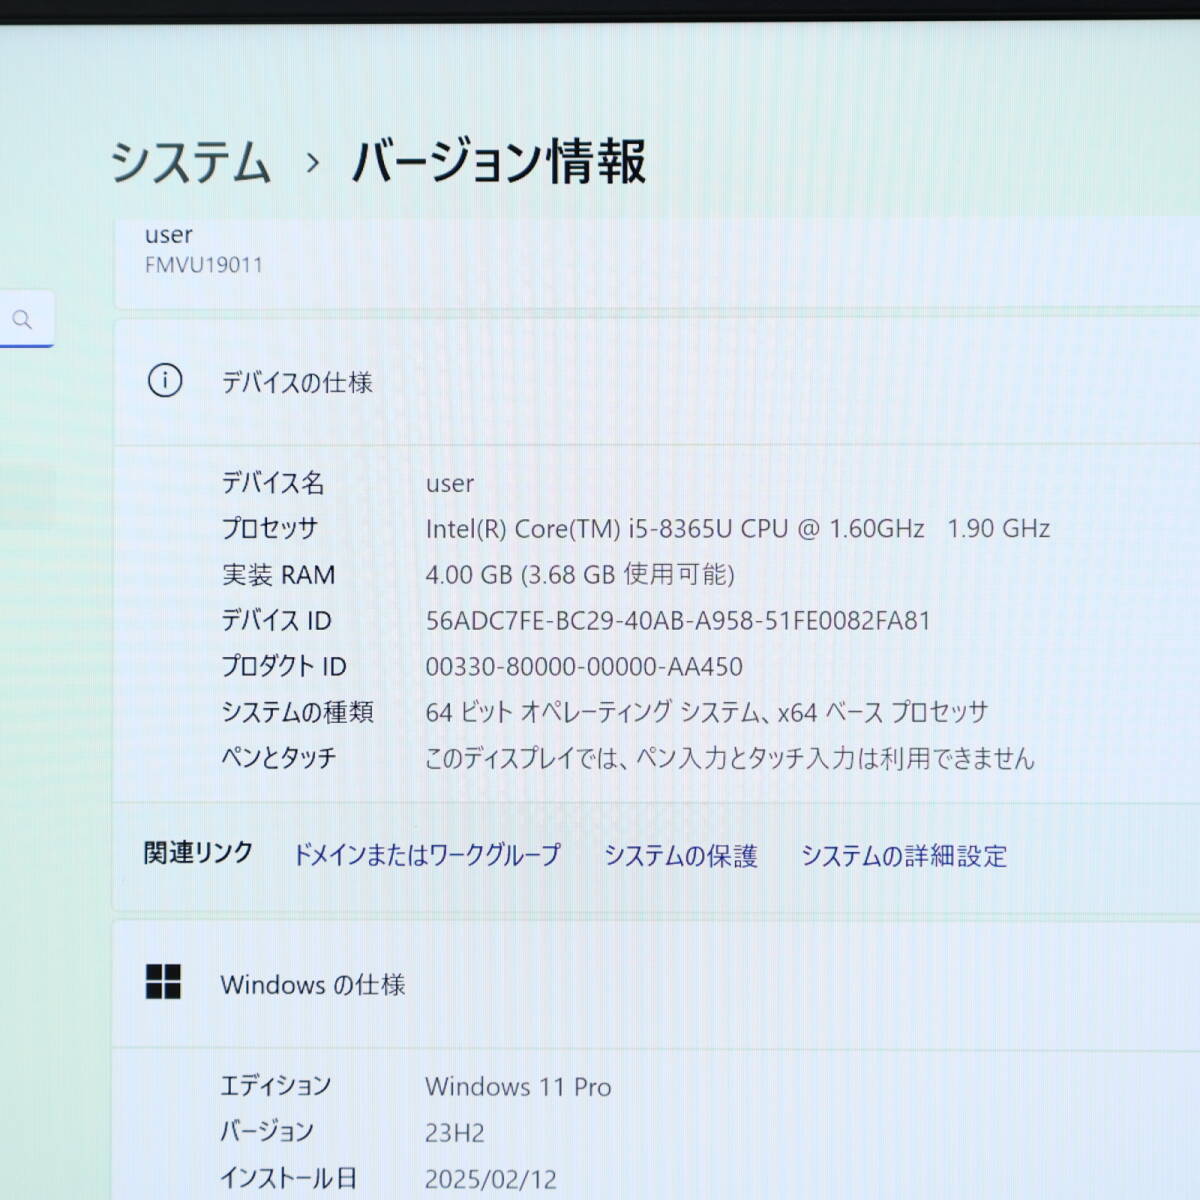Select edition value Windows 11 Pro
This screenshot has height=1200, width=1200.
[x=518, y=1087]
